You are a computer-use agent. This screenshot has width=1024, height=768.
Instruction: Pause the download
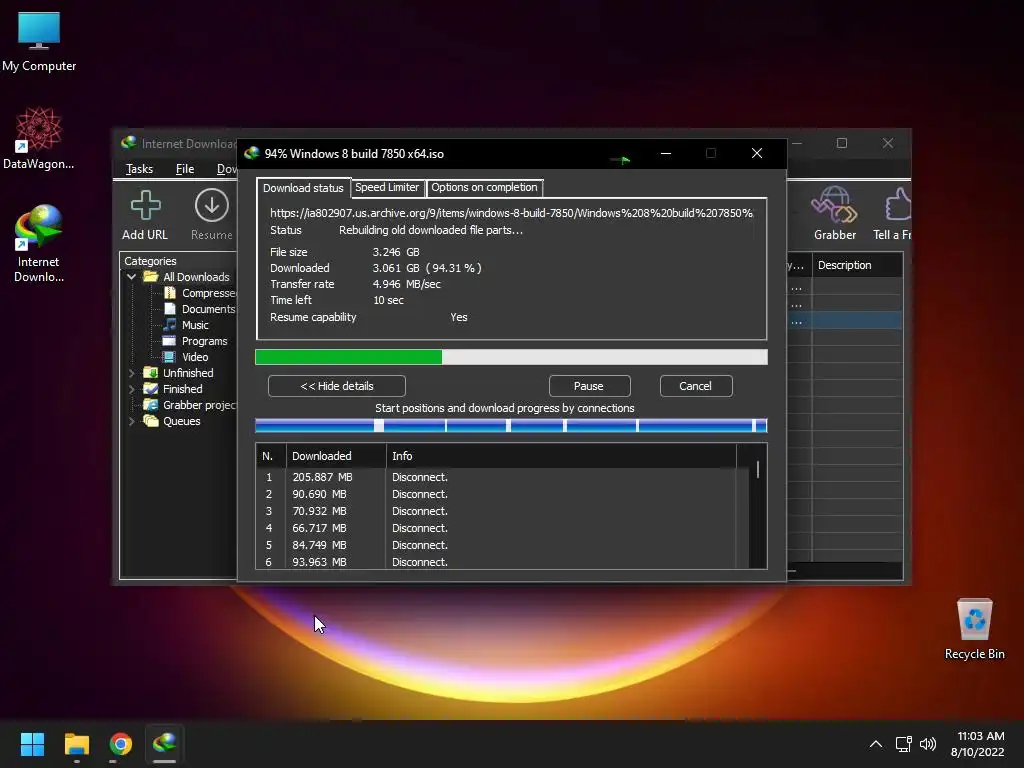tap(589, 386)
